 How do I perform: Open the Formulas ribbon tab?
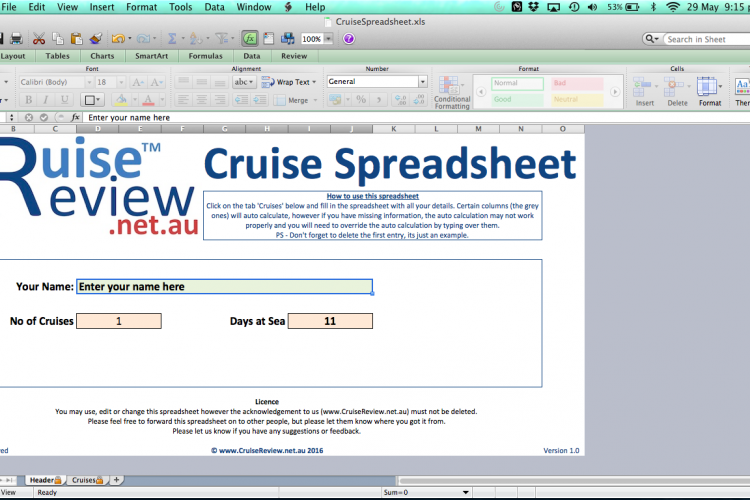click(x=205, y=56)
